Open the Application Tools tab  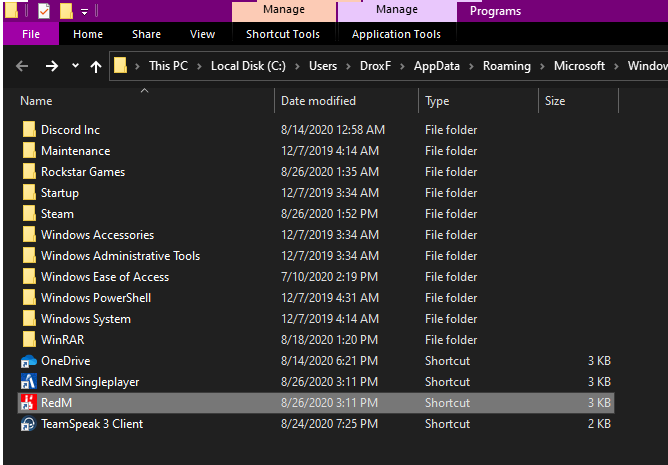pos(396,34)
